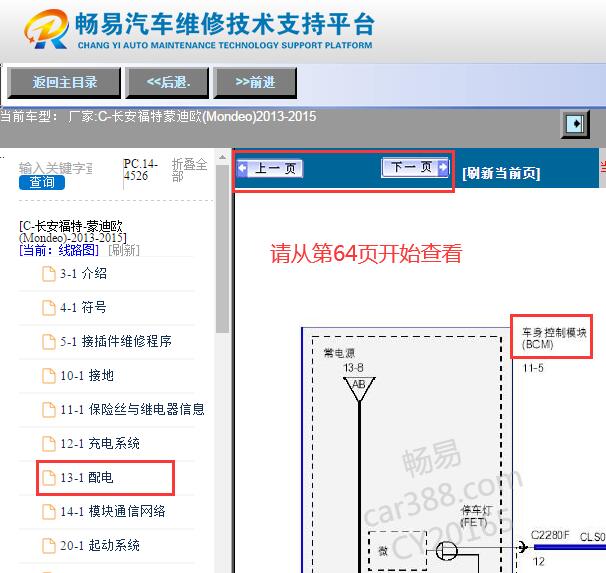Click the panel toggle arrow icon top right
Screen dimensions: 606x573
tap(575, 124)
